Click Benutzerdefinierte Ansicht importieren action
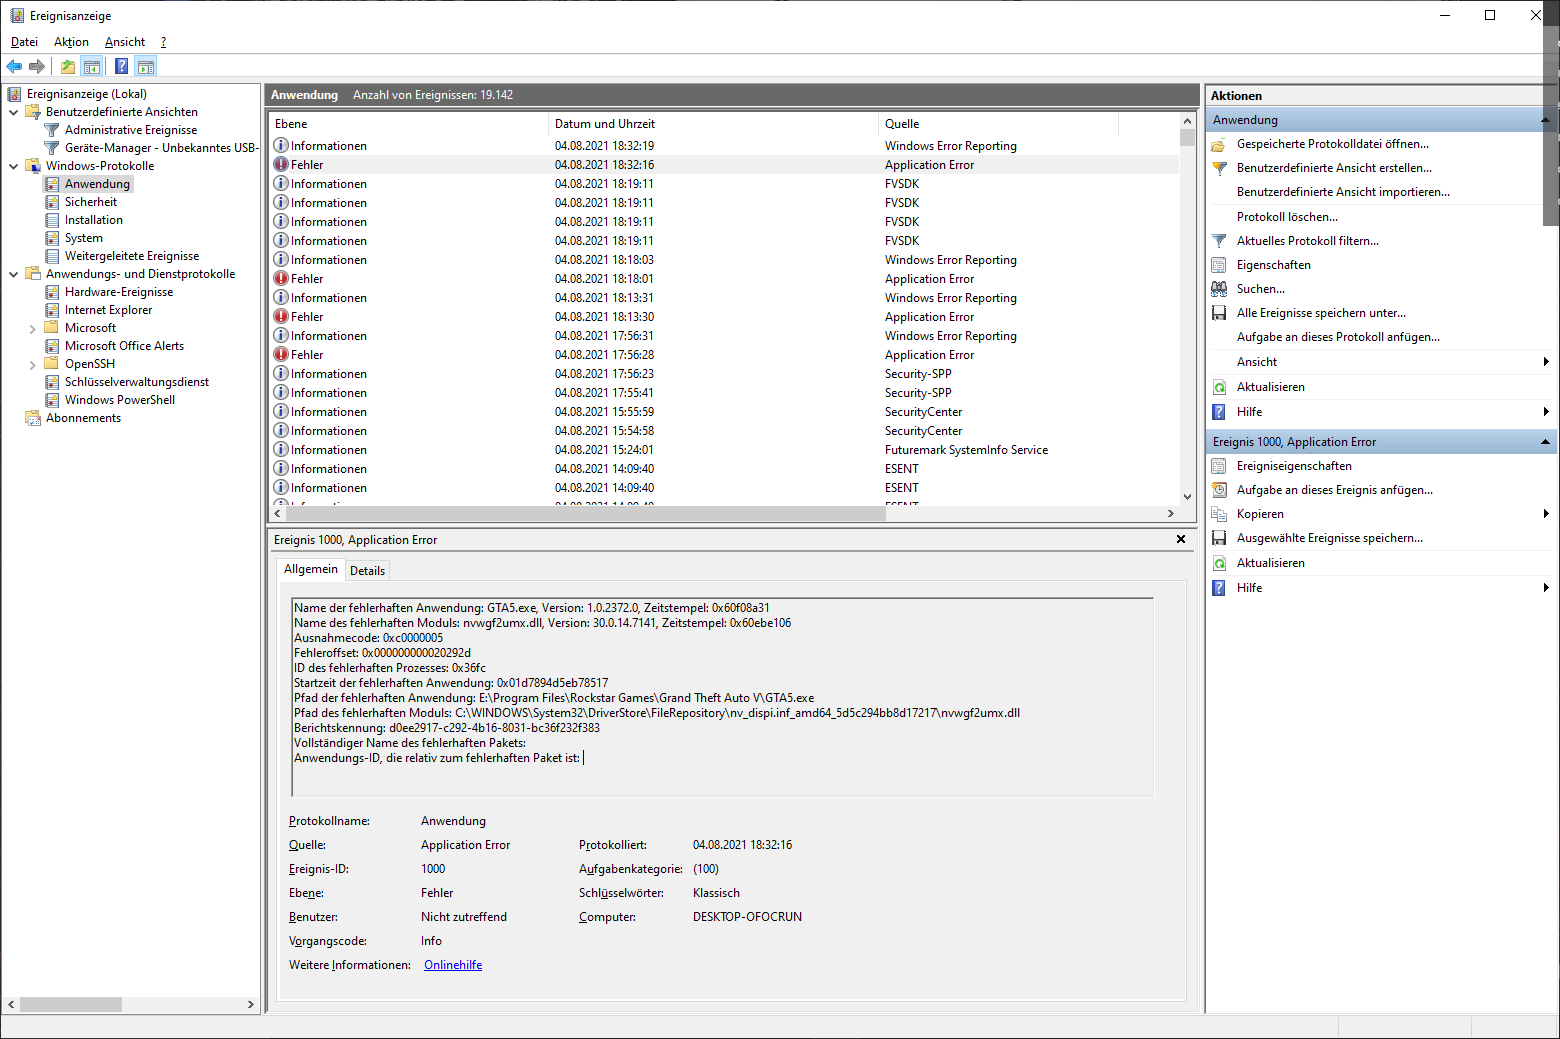The width and height of the screenshot is (1560, 1039). click(x=1343, y=192)
